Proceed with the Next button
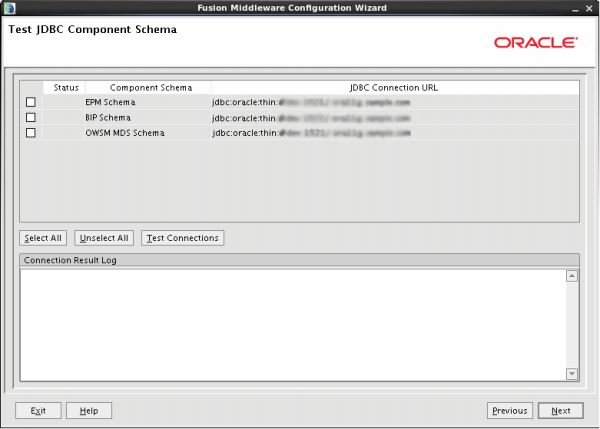Viewport: 600px width, 429px height. pyautogui.click(x=560, y=410)
